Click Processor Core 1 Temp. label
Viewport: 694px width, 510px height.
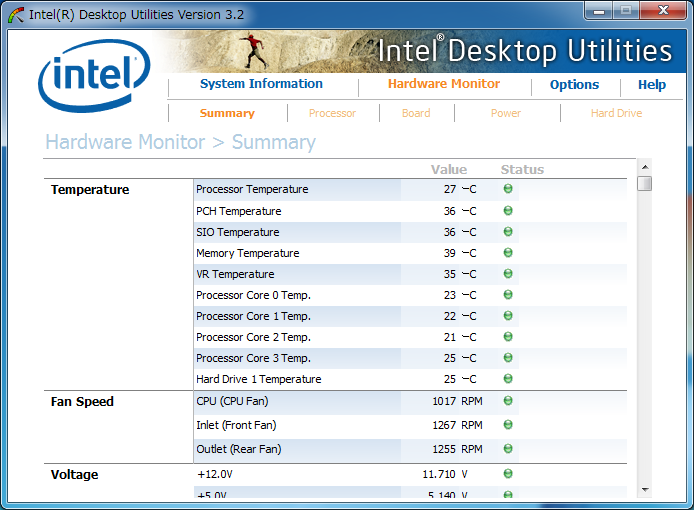(254, 317)
